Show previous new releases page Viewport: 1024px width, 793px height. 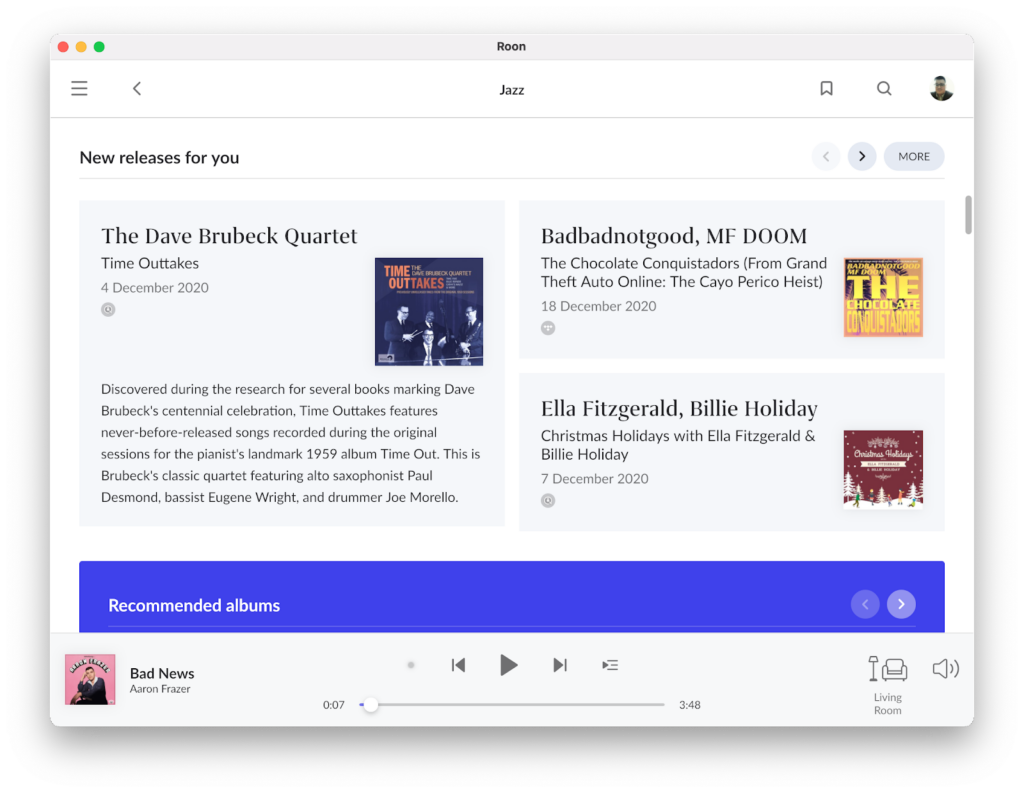tap(826, 156)
